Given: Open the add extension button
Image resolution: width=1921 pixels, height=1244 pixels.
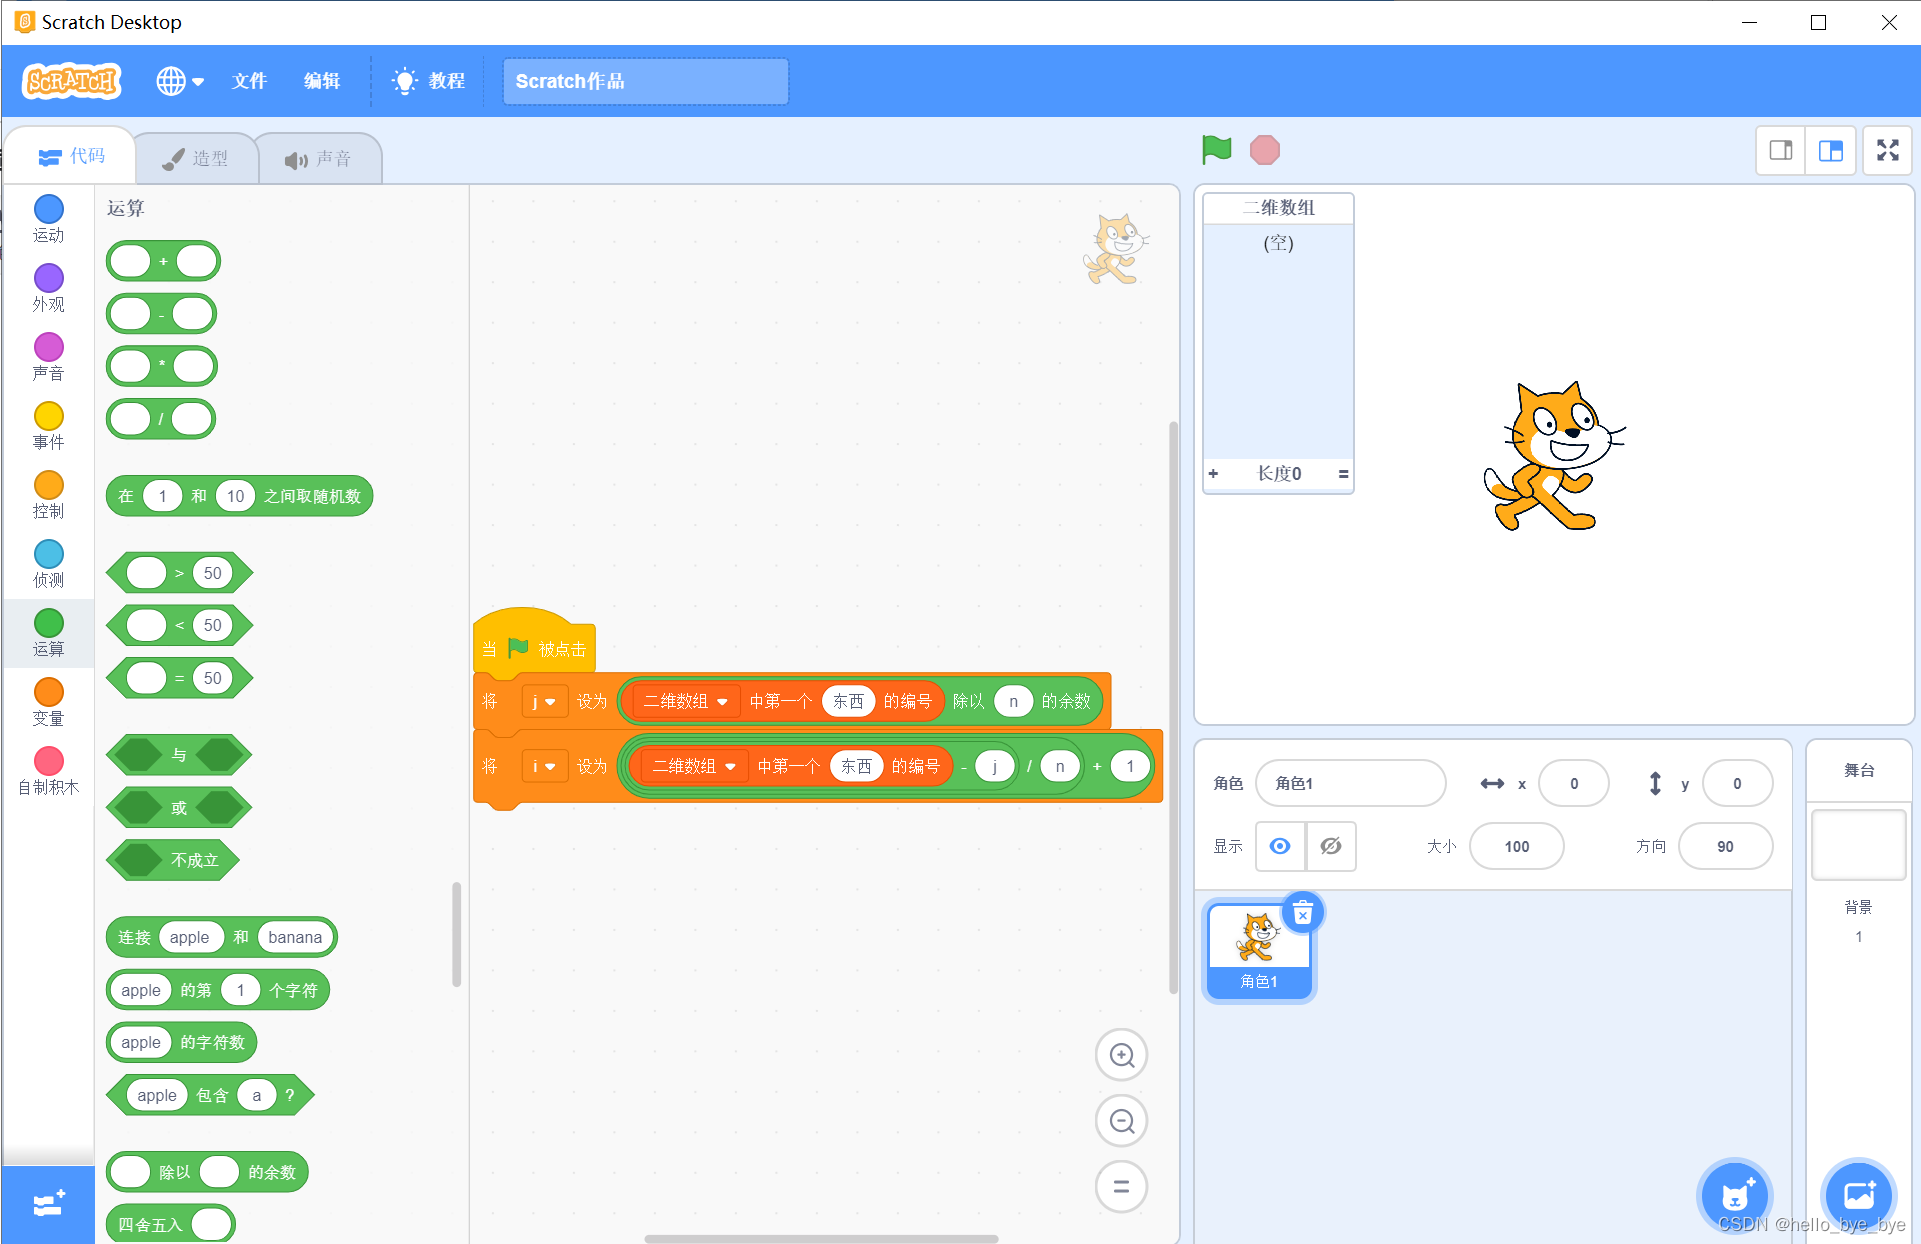Looking at the screenshot, I should coord(48,1204).
